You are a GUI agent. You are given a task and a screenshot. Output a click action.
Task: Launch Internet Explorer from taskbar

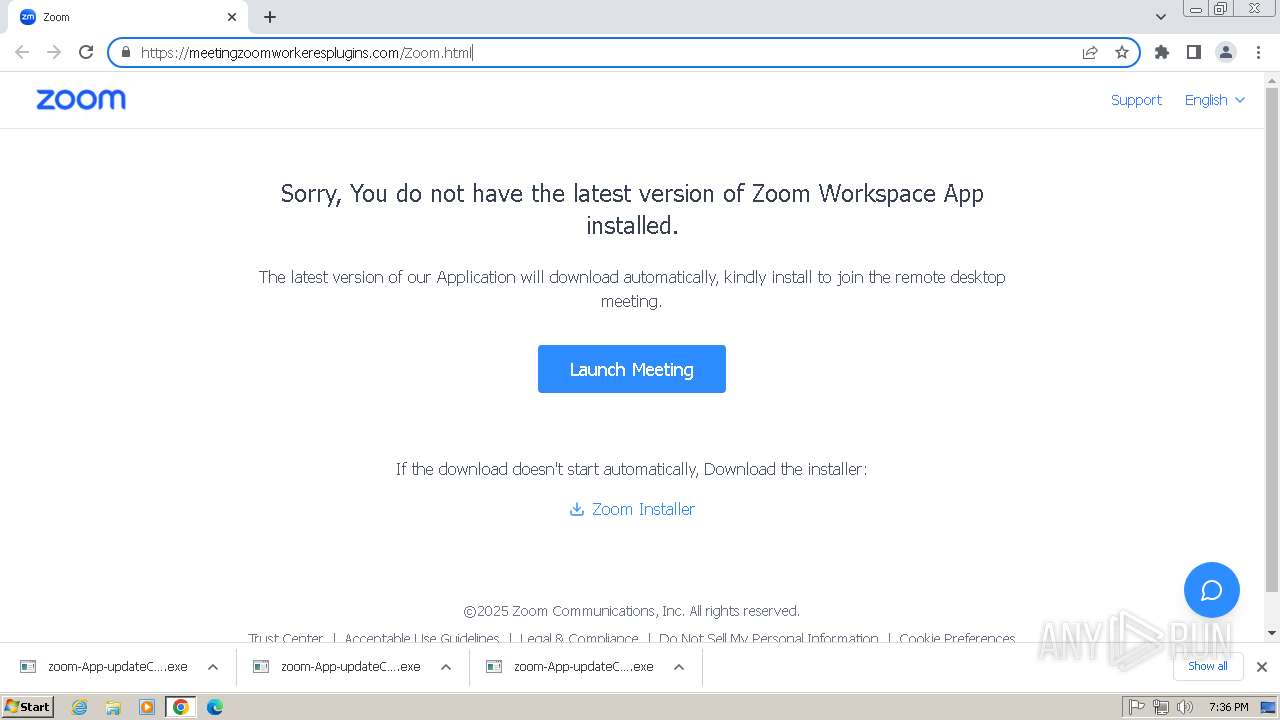tap(80, 707)
